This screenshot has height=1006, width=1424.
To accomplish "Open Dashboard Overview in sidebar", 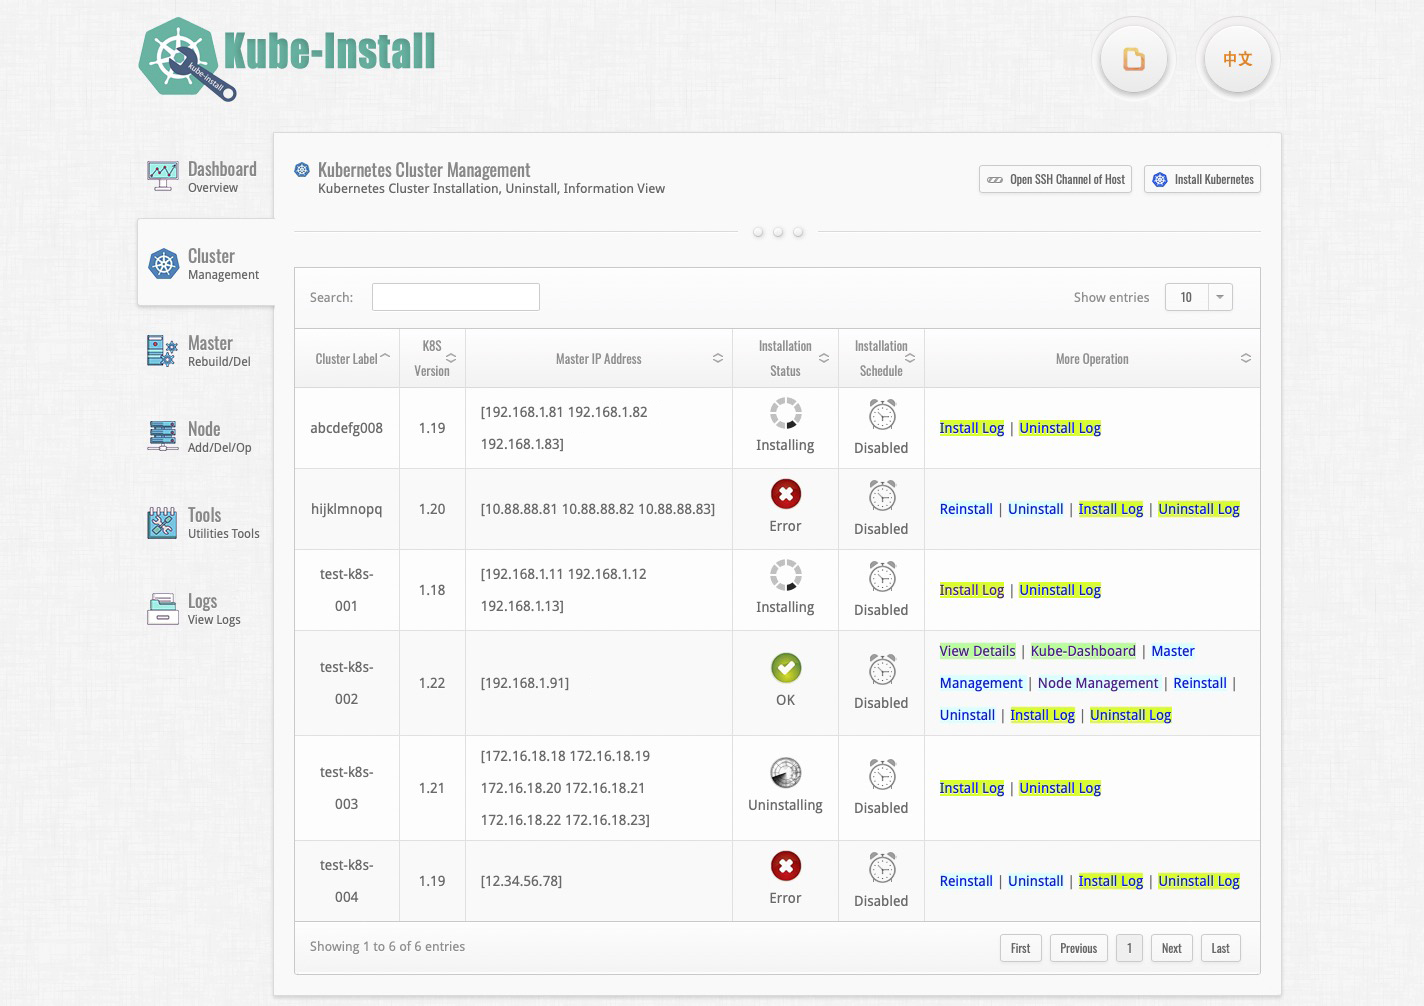I will click(x=204, y=176).
